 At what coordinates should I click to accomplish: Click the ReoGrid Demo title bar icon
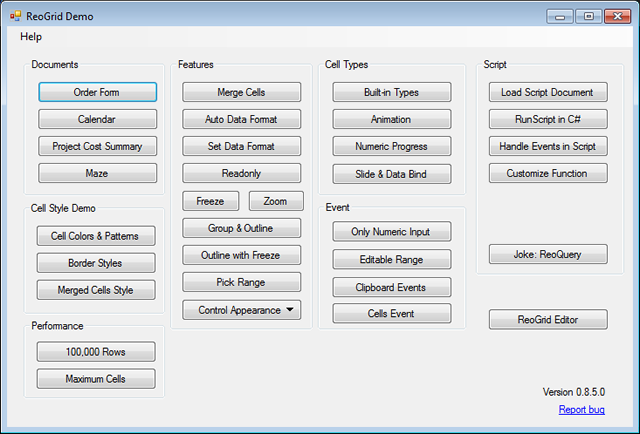pyautogui.click(x=16, y=16)
